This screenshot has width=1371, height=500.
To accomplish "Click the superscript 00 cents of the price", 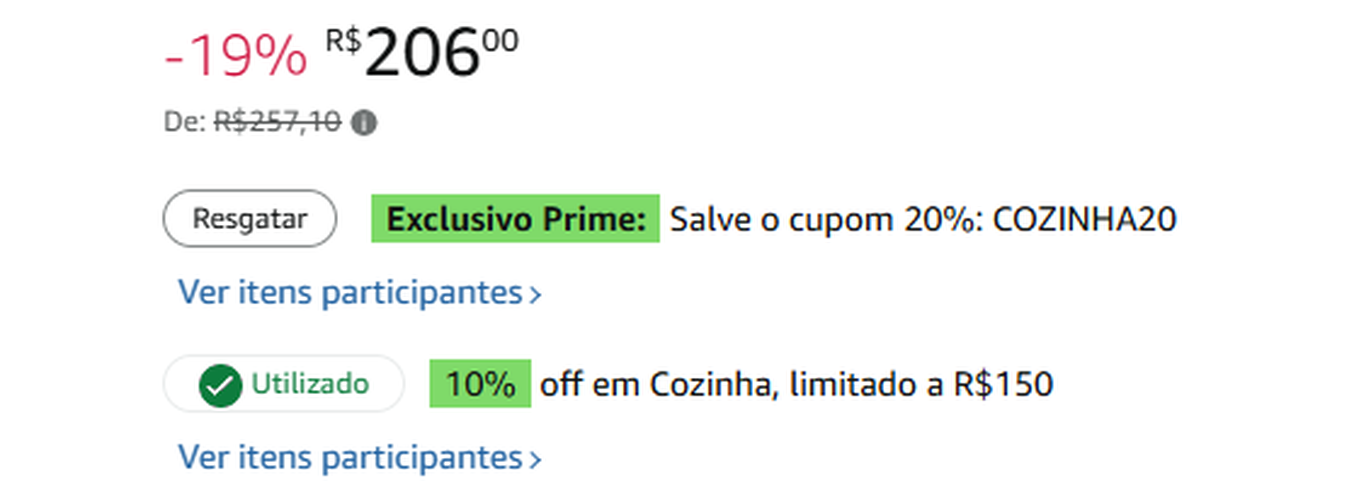I will (x=501, y=41).
